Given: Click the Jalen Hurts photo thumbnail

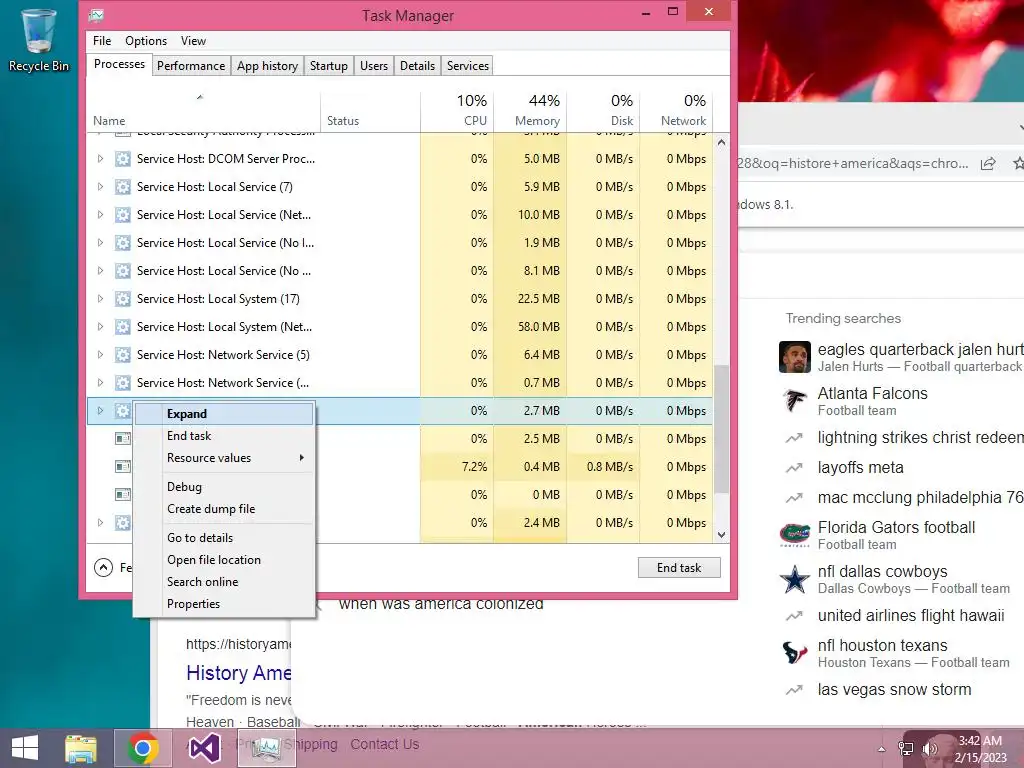Looking at the screenshot, I should (x=795, y=357).
